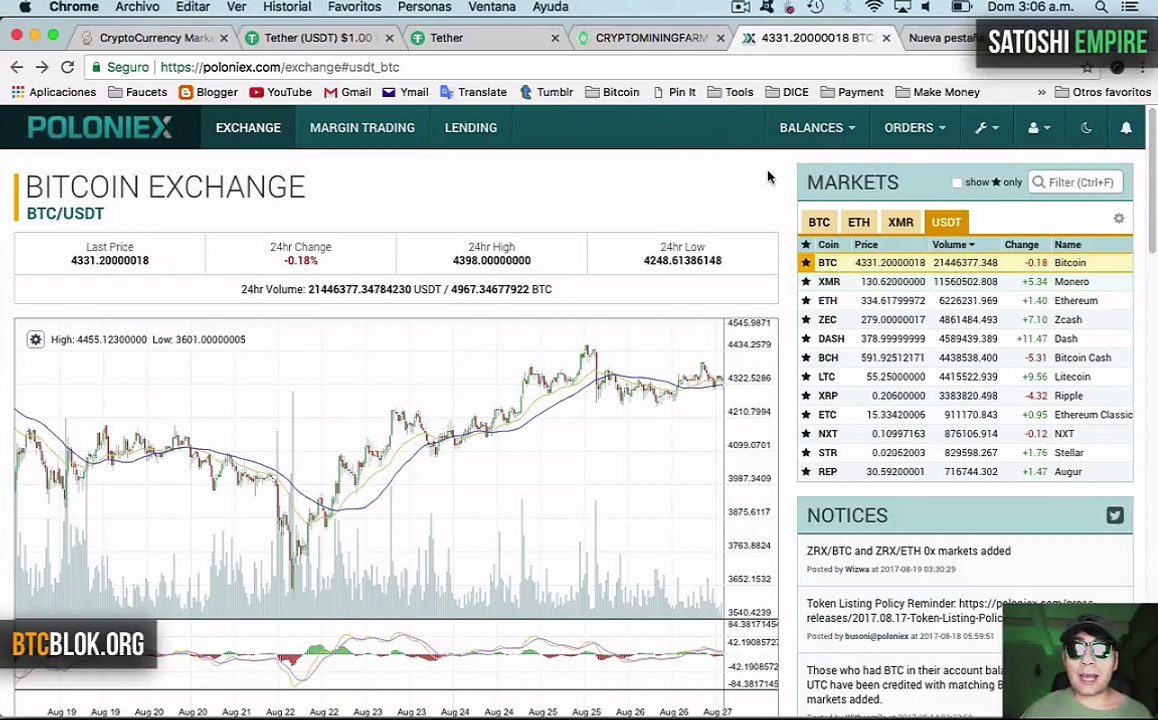
Task: Open the notifications bell in Poloniex header
Action: tap(1126, 128)
